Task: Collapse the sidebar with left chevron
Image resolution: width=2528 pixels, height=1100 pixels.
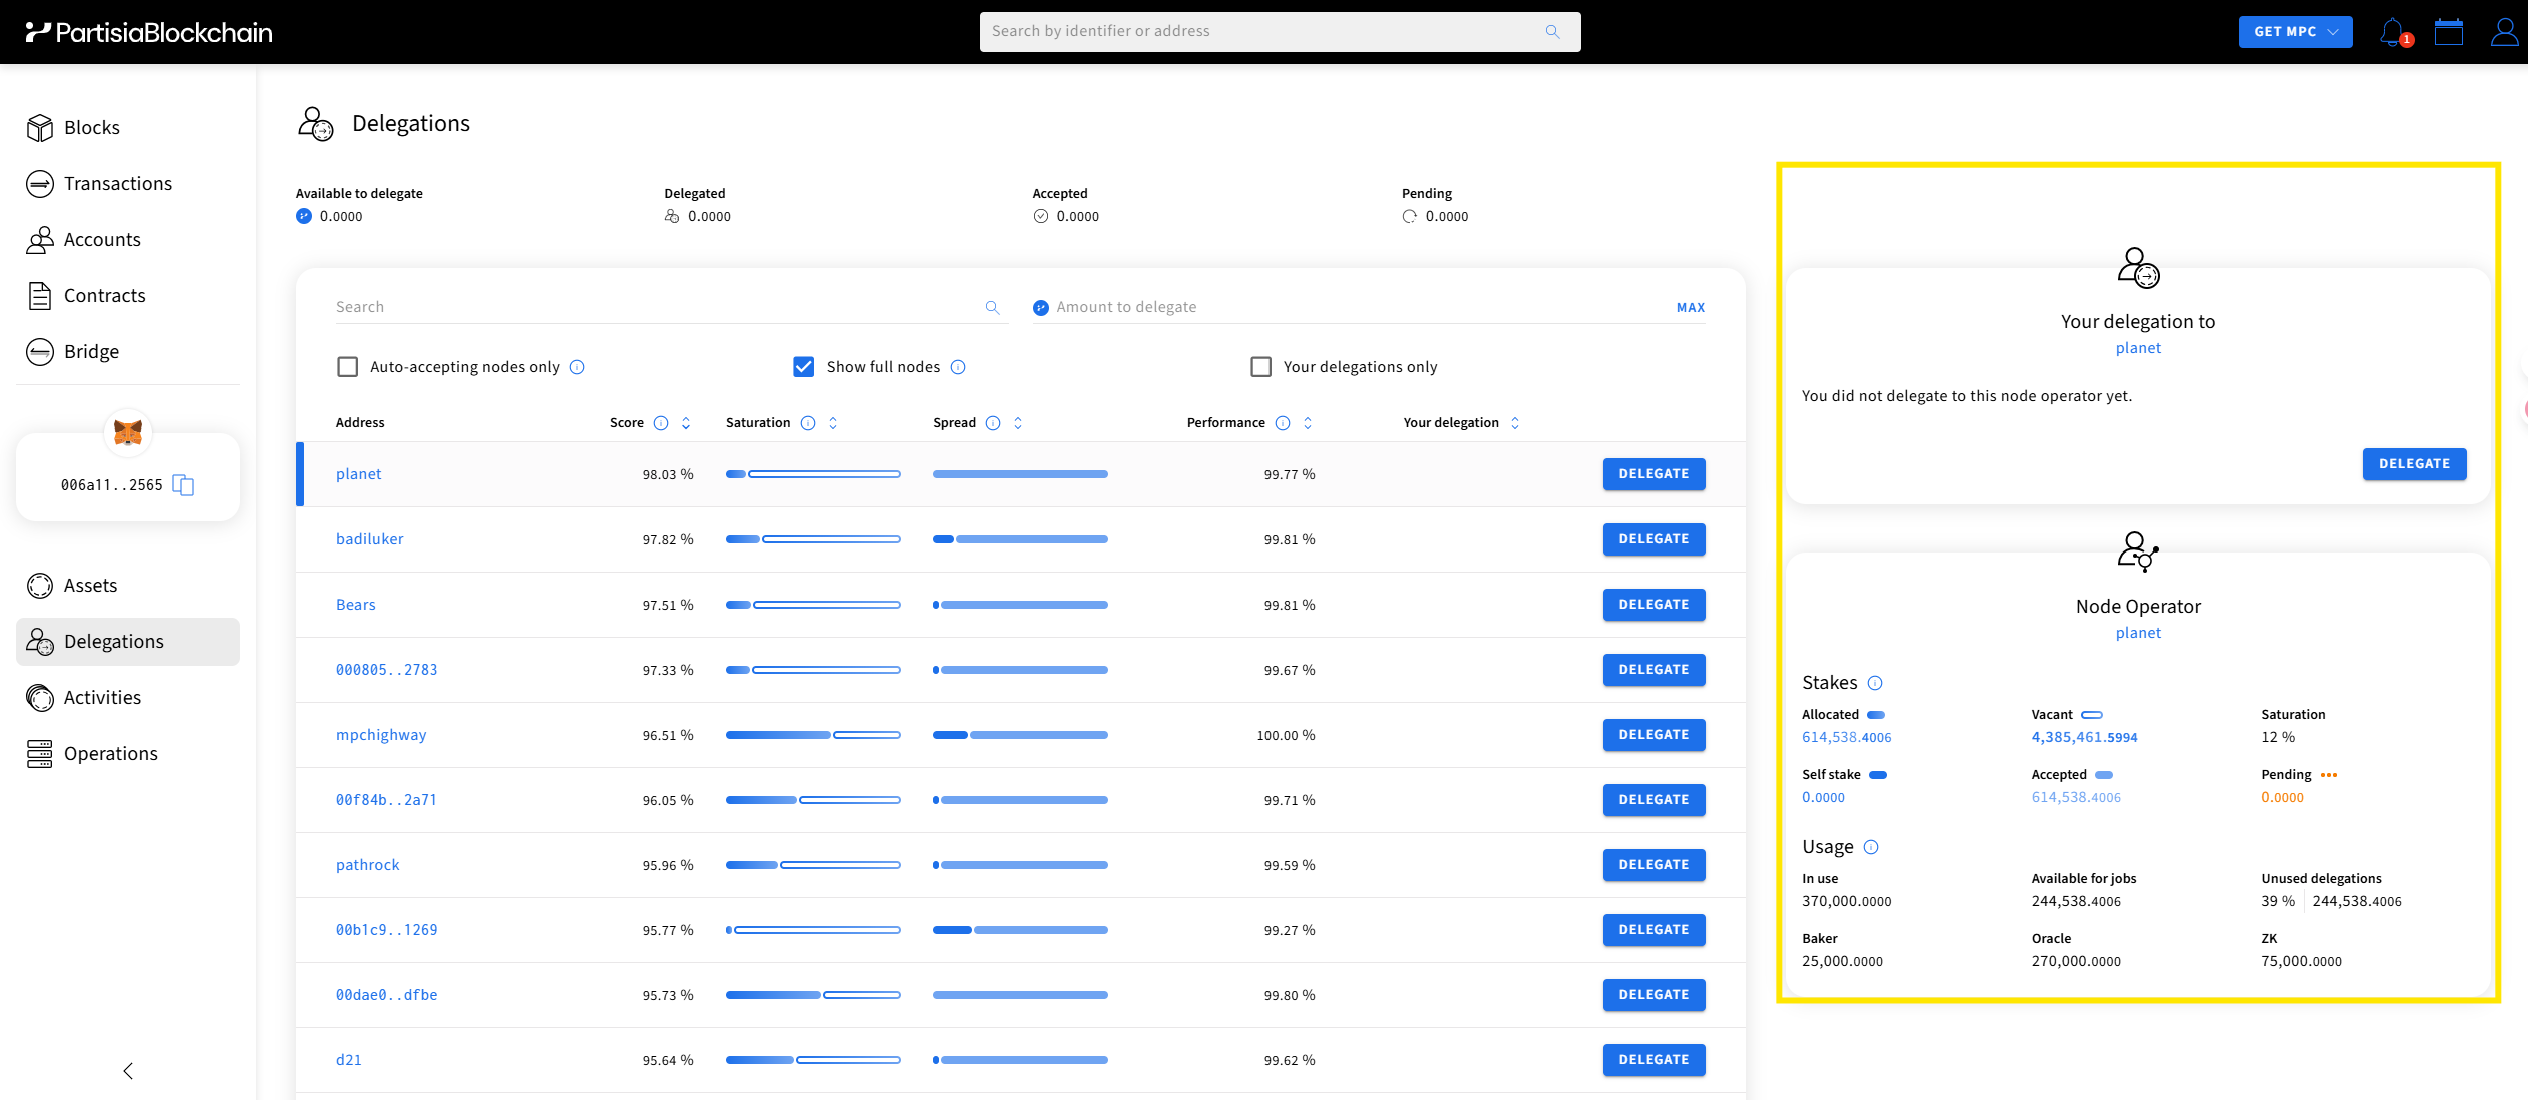Action: coord(128,1071)
